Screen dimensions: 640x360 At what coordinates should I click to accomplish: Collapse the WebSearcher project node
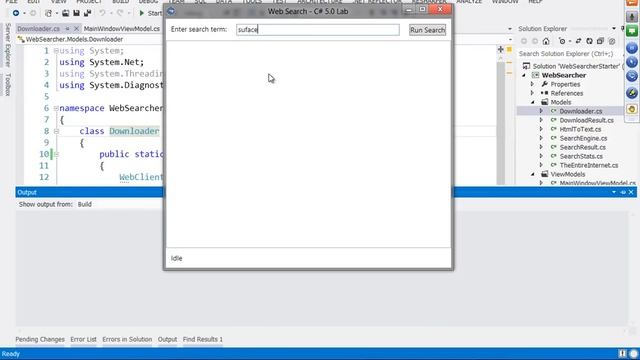tap(524, 75)
